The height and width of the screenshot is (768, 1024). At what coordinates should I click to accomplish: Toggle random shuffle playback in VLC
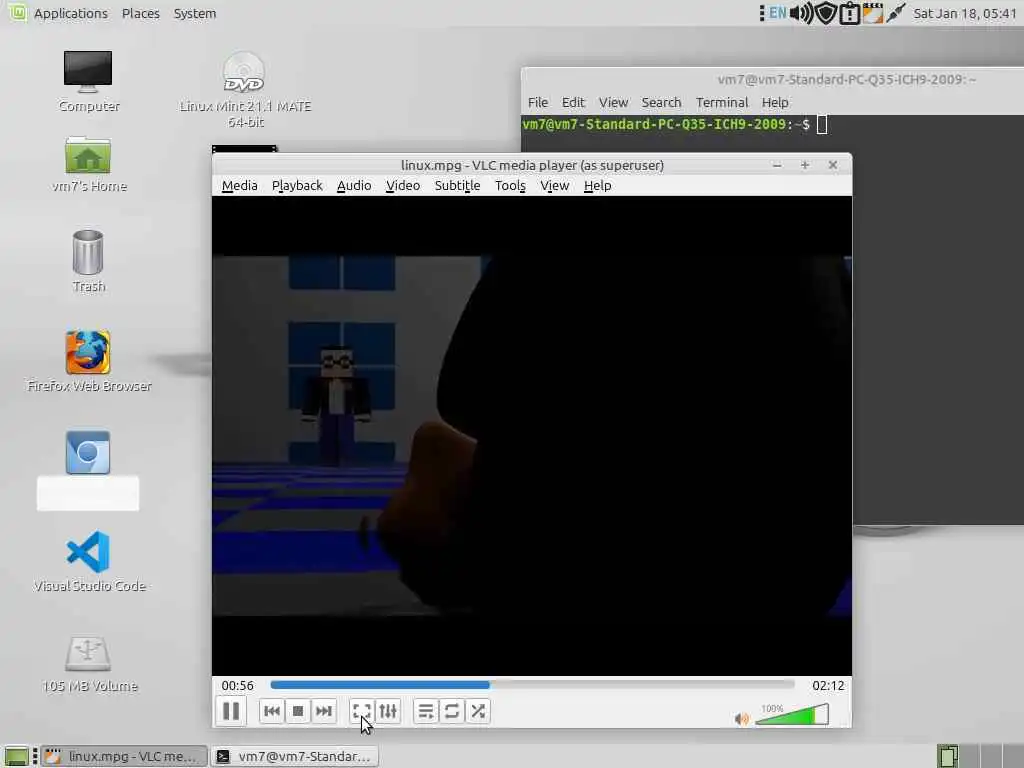coord(478,711)
